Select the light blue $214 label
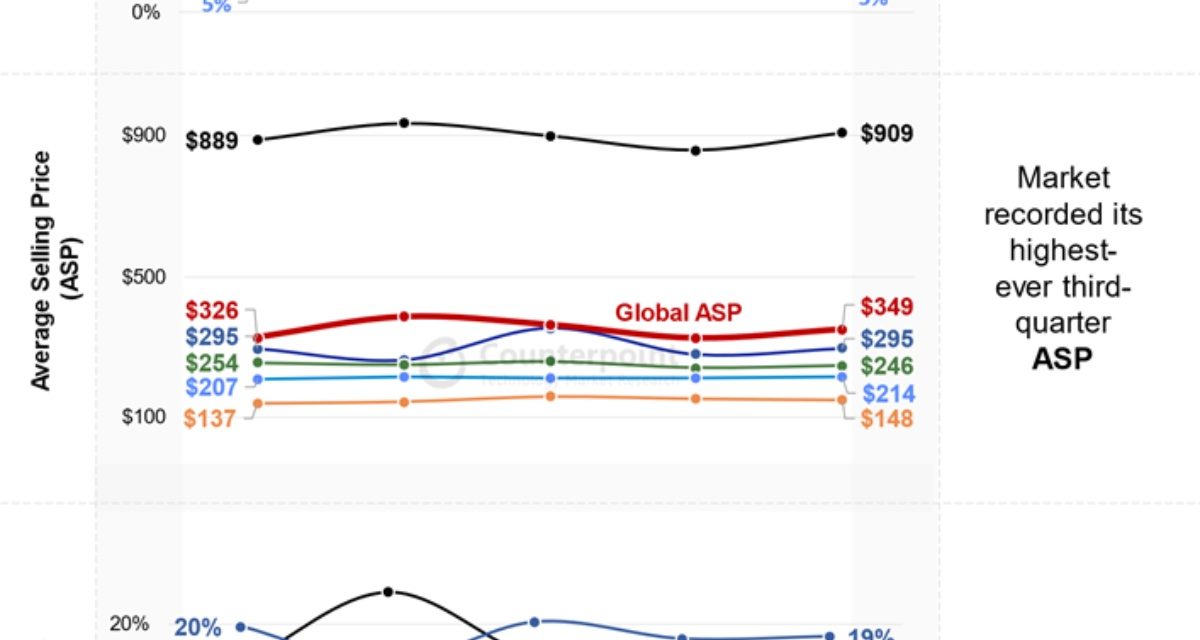The image size is (1200, 640). coord(887,394)
